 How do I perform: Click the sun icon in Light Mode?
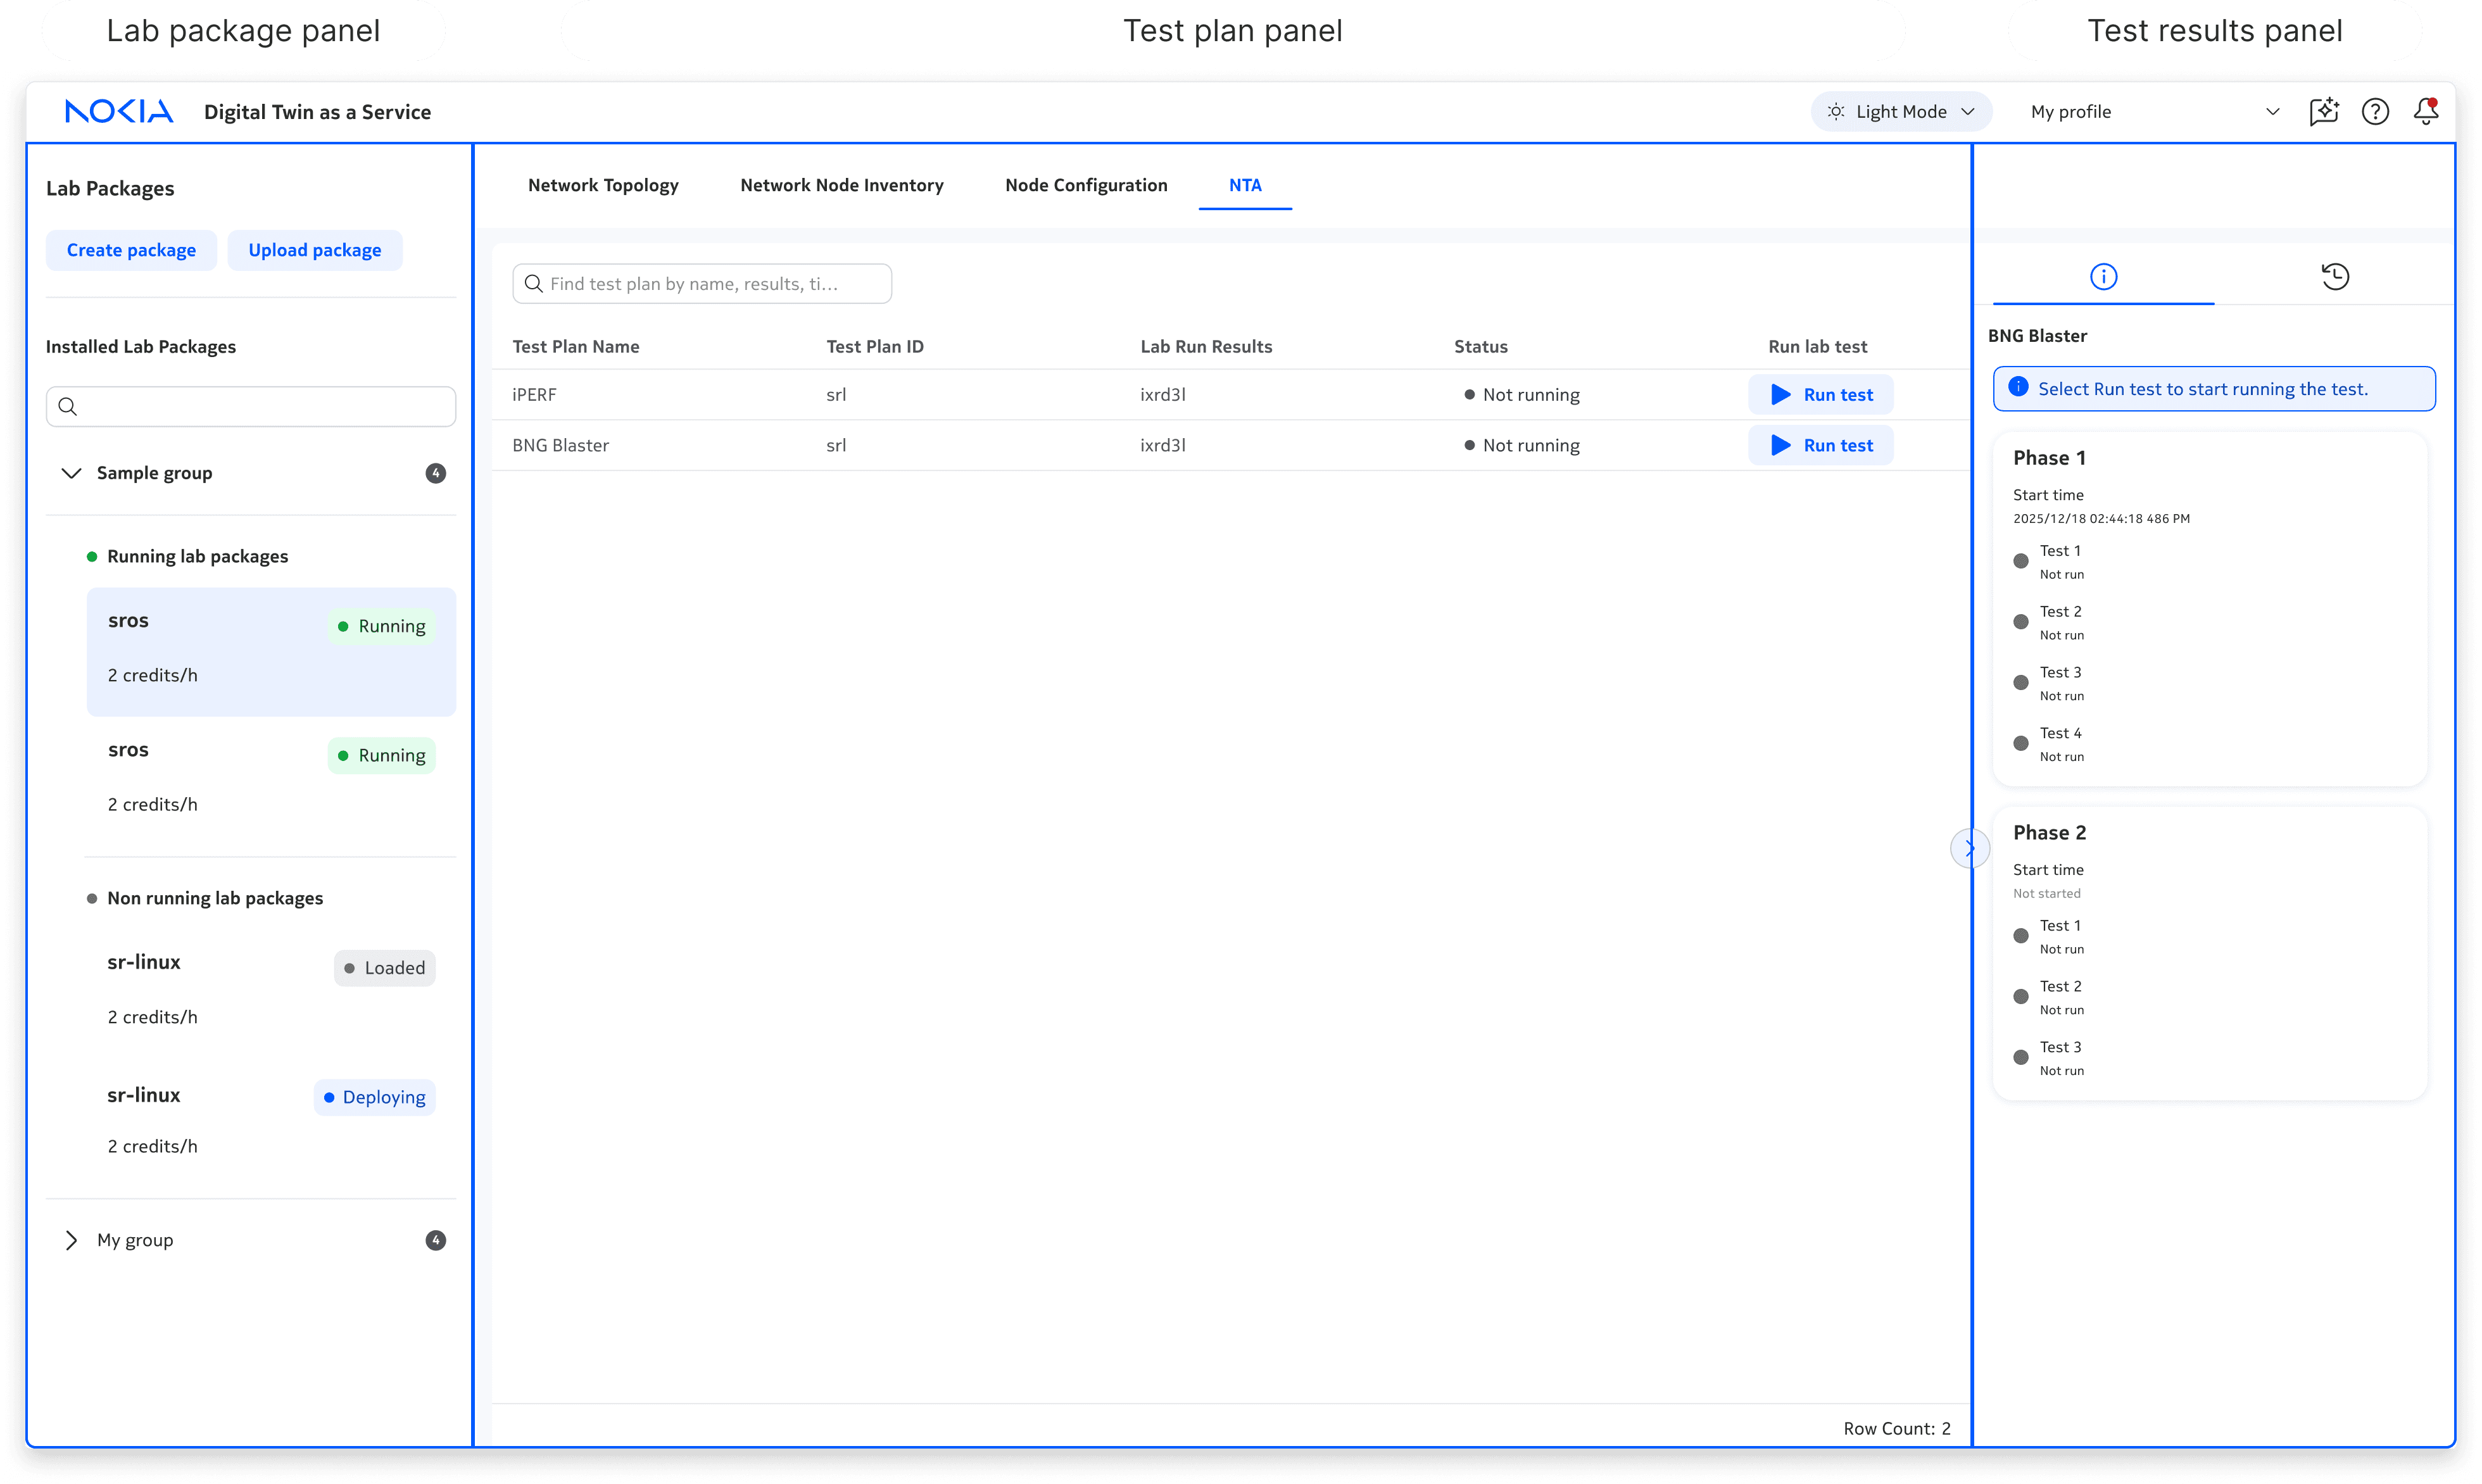1836,112
